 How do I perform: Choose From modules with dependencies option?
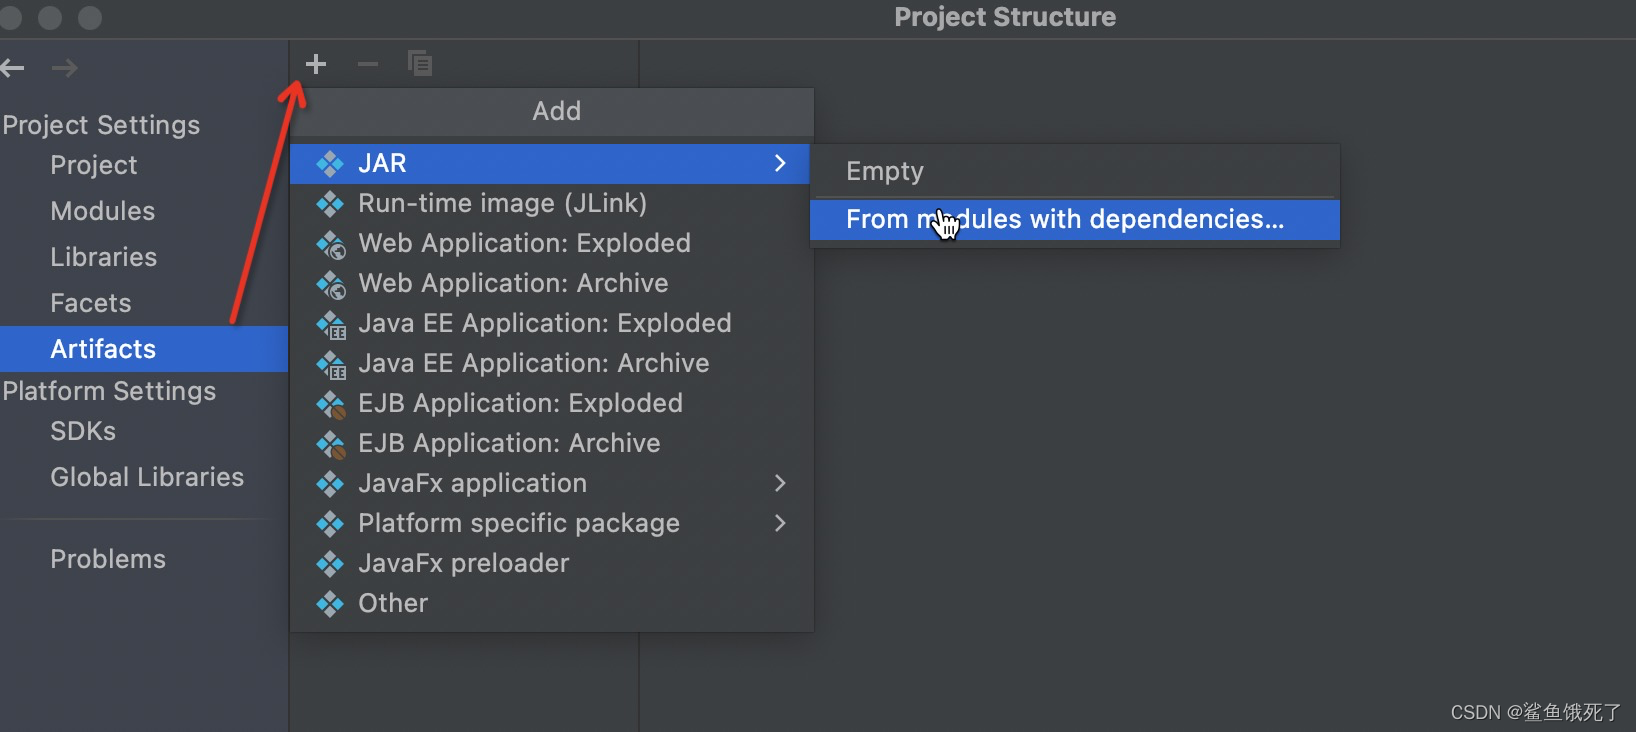point(1065,220)
